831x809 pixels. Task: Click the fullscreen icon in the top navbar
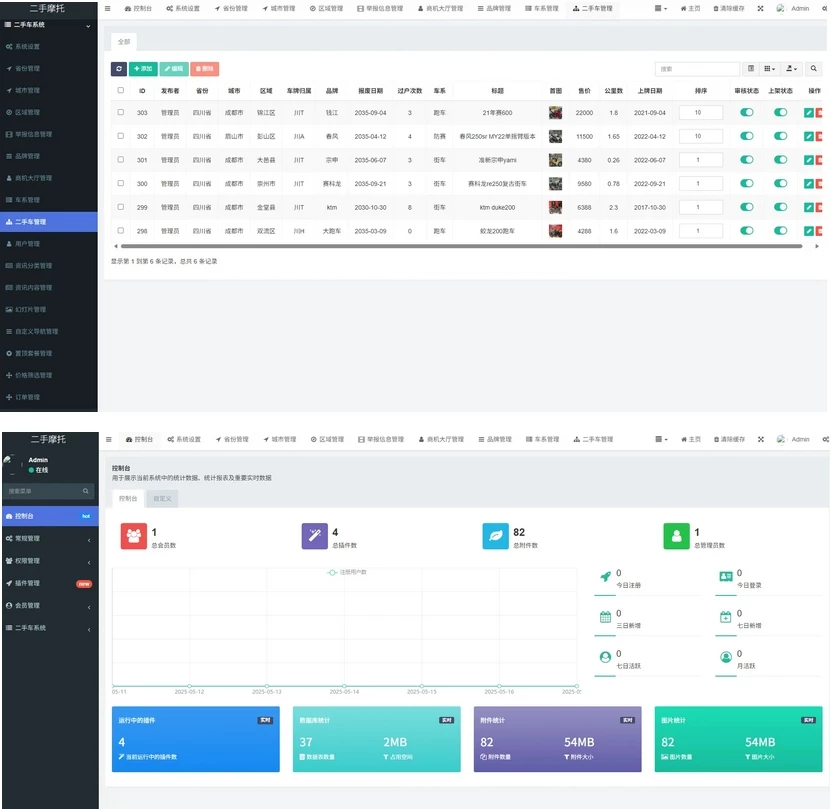(760, 8)
